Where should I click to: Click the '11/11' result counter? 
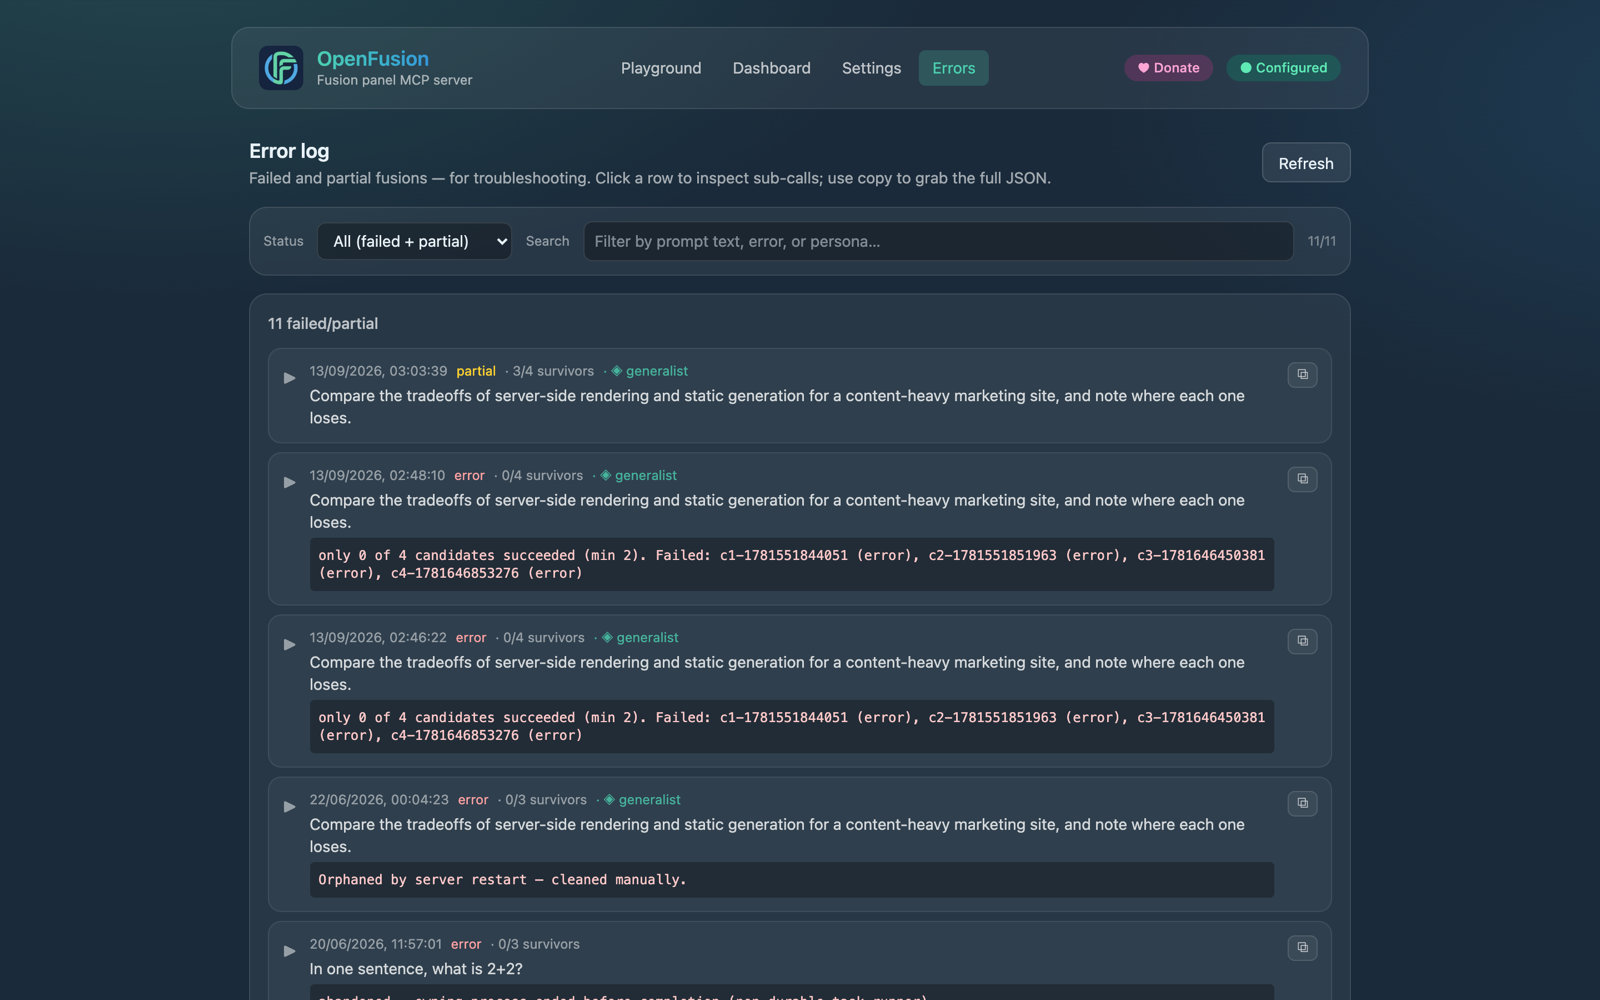[1321, 241]
